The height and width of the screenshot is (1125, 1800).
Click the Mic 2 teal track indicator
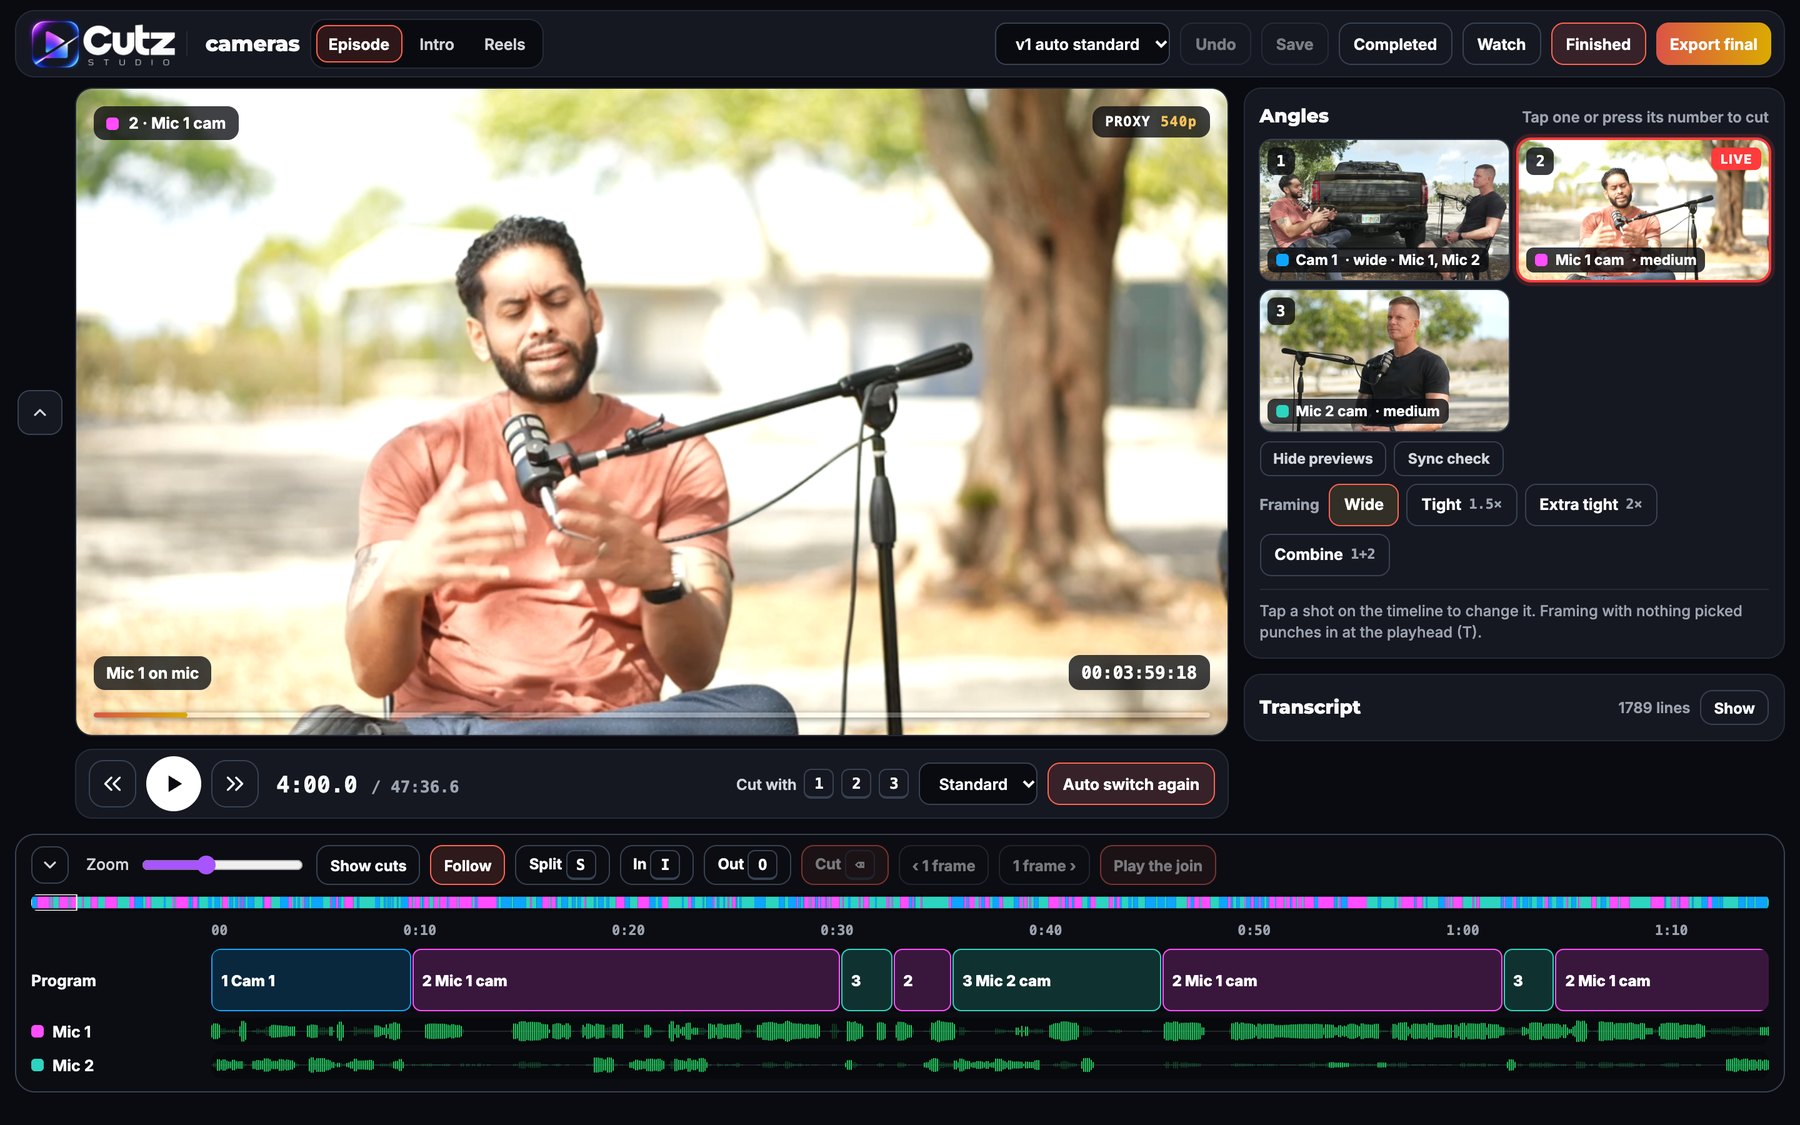(x=38, y=1065)
